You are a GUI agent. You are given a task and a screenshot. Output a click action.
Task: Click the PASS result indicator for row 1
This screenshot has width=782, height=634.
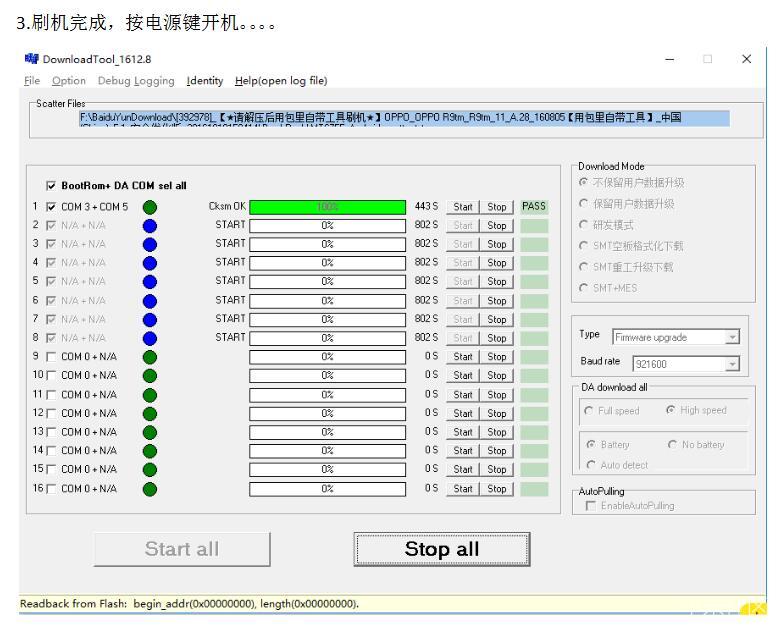click(x=534, y=207)
